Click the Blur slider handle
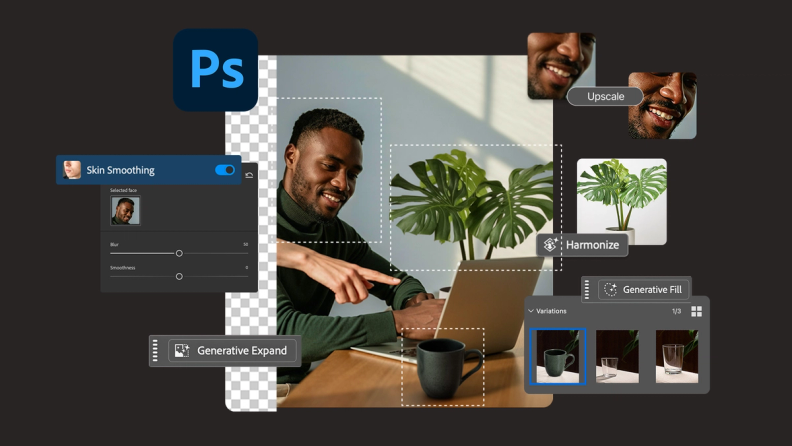 coord(179,253)
